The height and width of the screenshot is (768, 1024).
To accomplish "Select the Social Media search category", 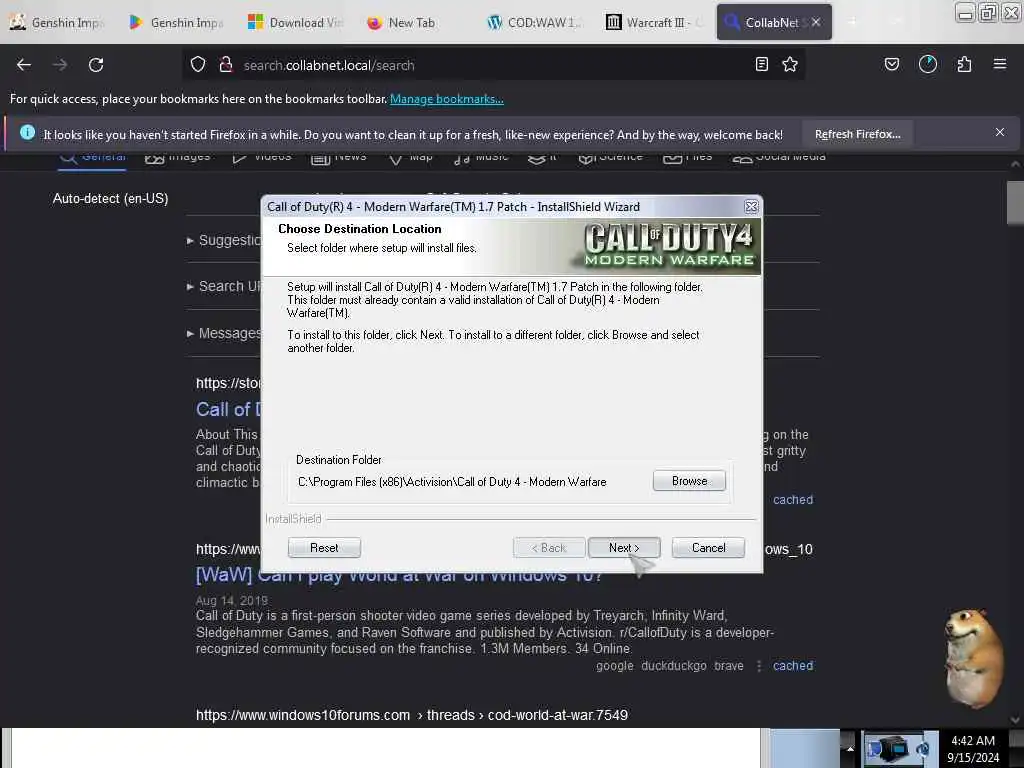I will (x=779, y=158).
